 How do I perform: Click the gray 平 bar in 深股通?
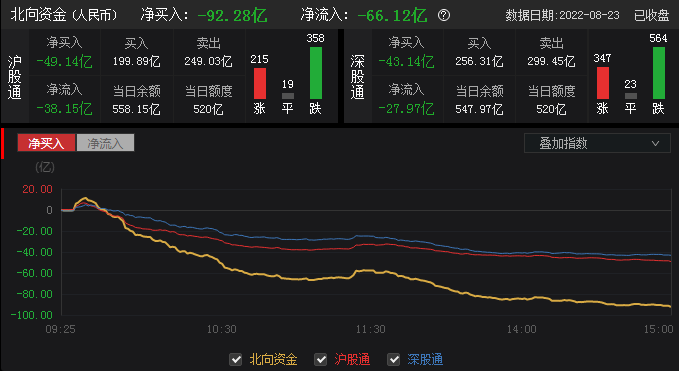[x=630, y=96]
